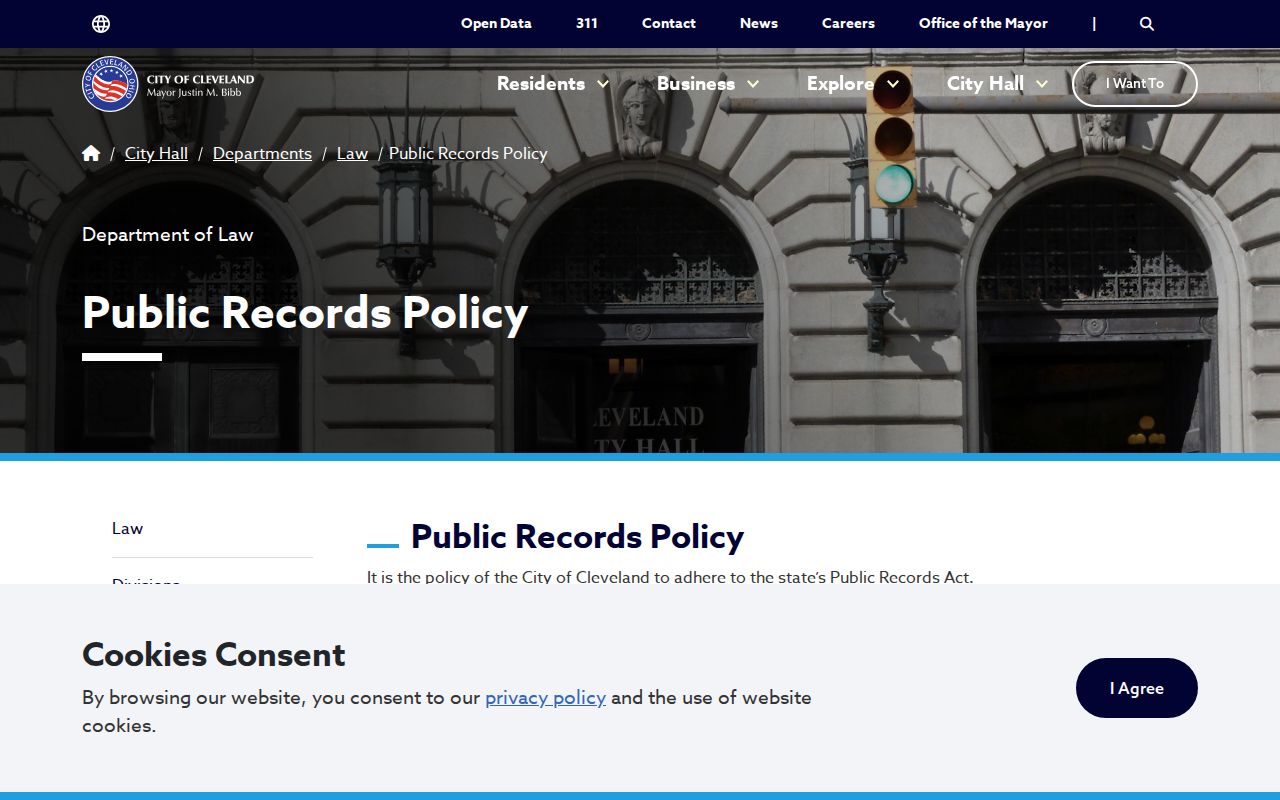This screenshot has height=800, width=1280.
Task: Open the 311 link
Action: coord(587,23)
